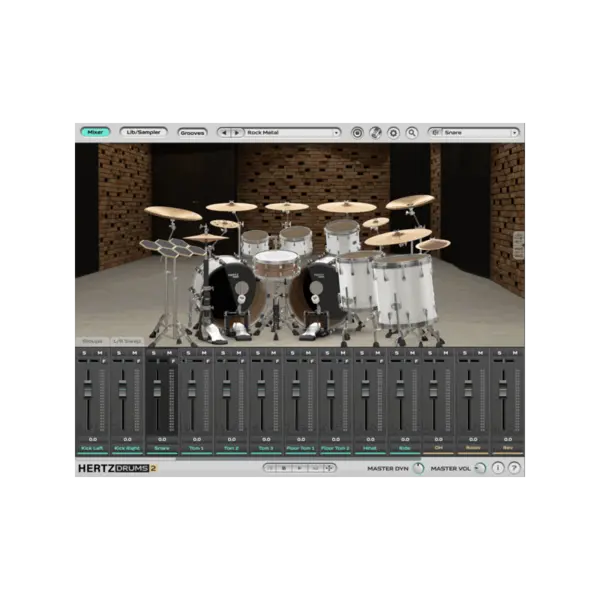Click the snare drum in the kit view
This screenshot has width=600, height=600.
tap(277, 263)
